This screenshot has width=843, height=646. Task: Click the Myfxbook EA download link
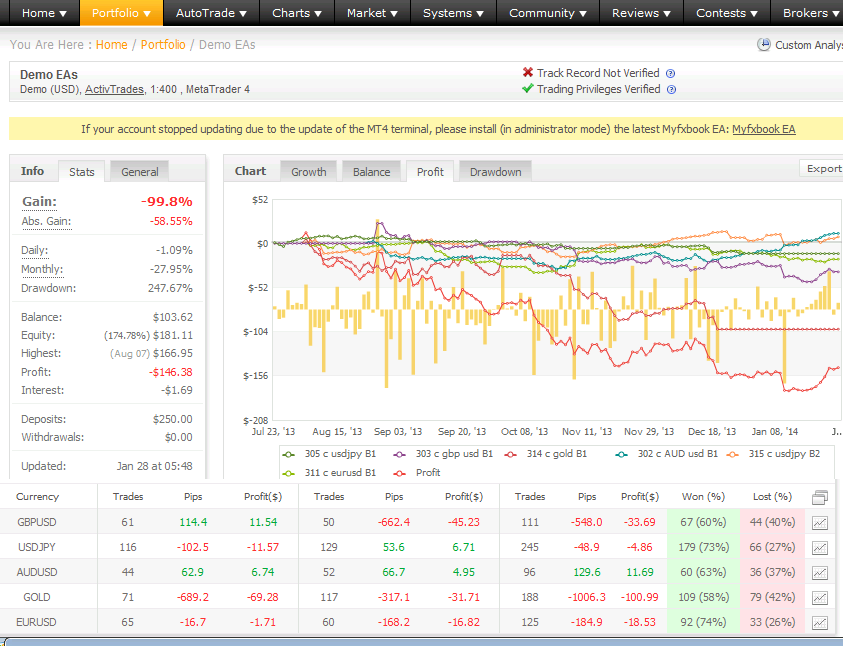pos(763,129)
